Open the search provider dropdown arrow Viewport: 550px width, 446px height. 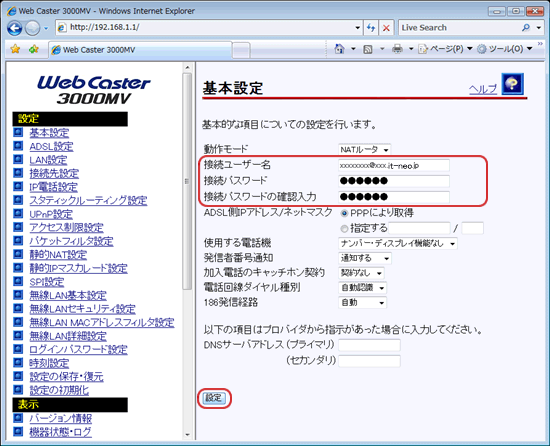point(539,28)
